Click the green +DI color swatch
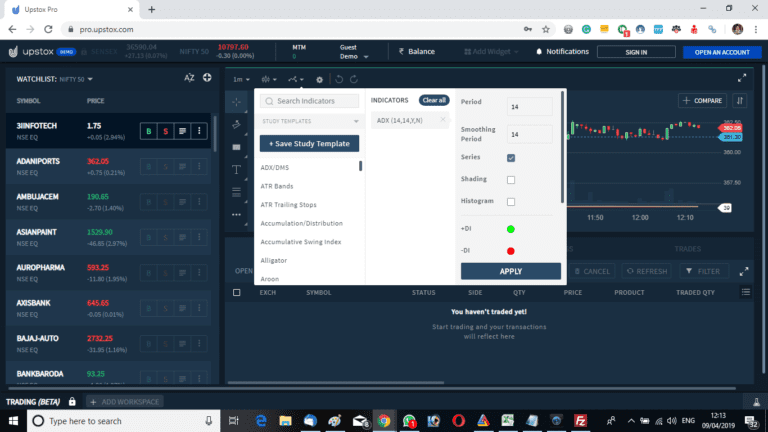768x432 pixels. point(511,229)
